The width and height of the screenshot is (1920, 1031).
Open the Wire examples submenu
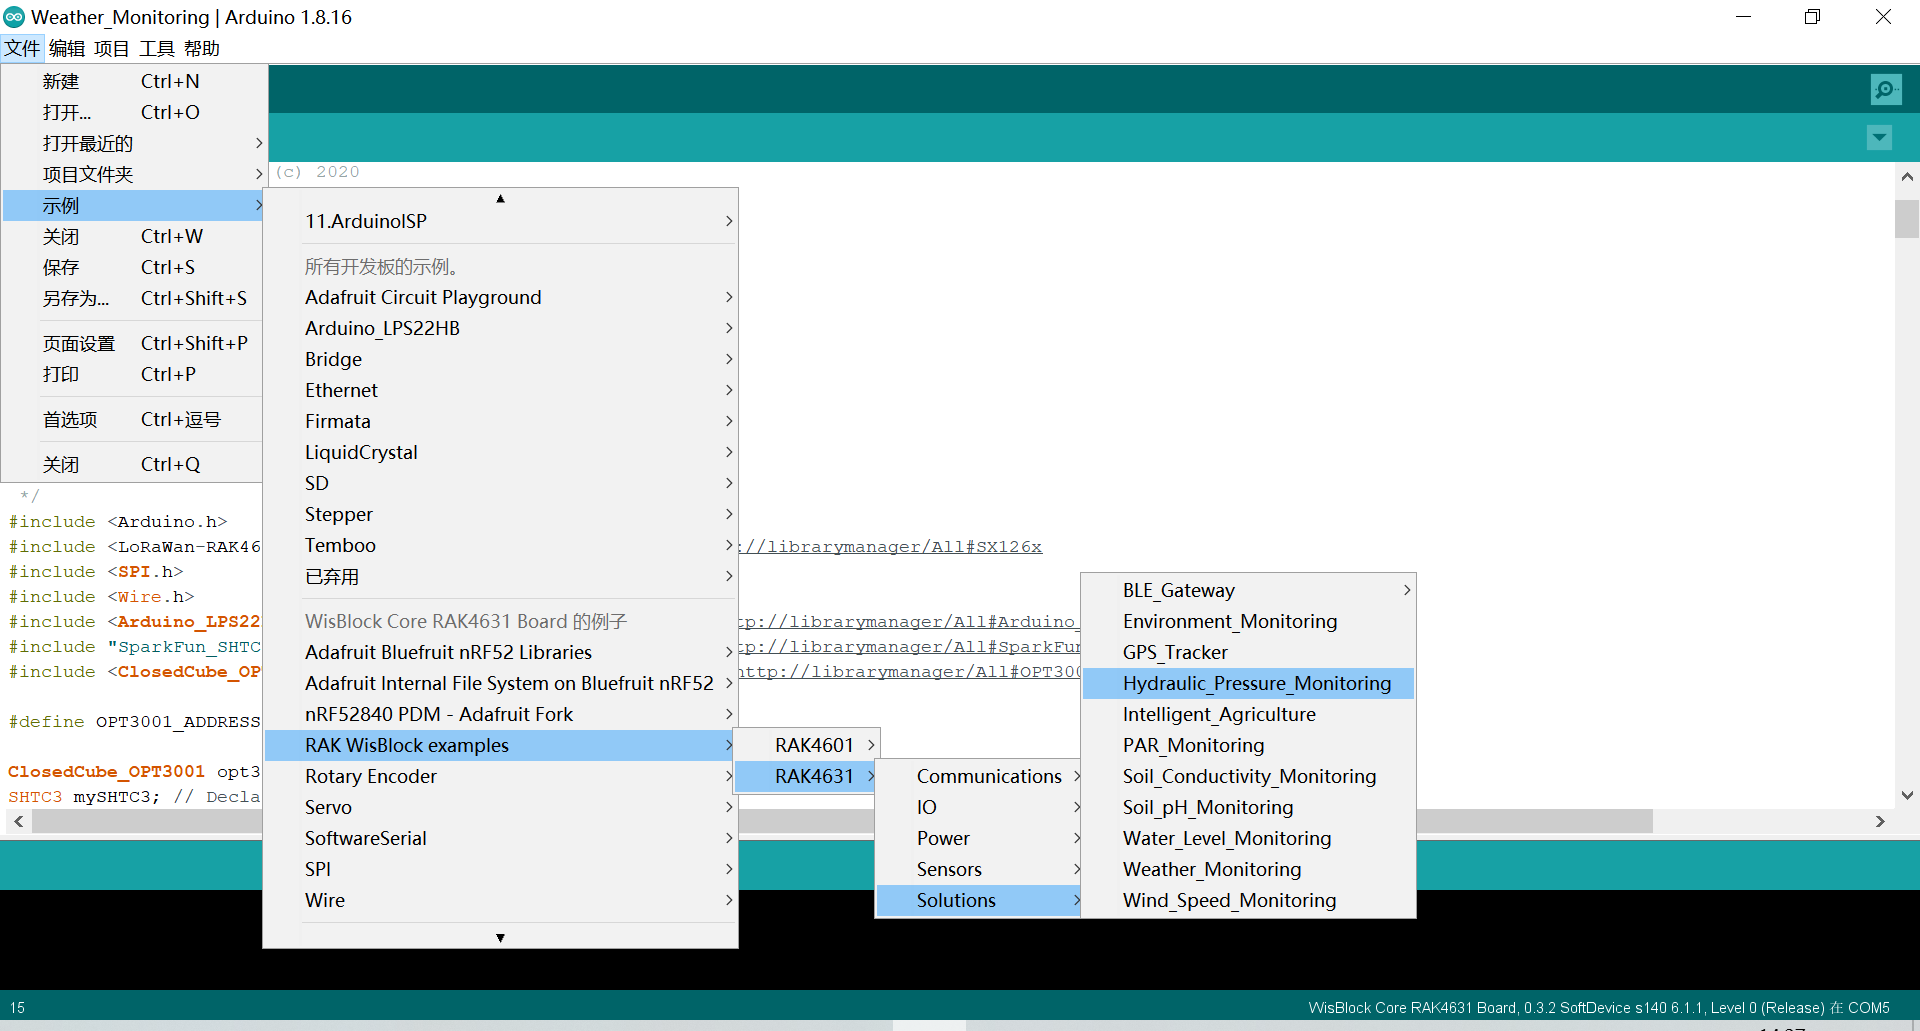coord(501,900)
